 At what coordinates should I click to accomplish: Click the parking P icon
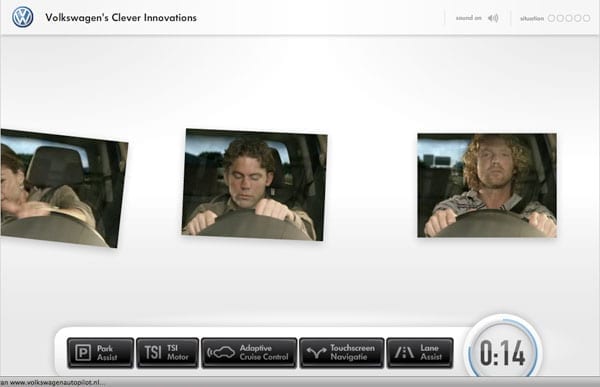coord(83,353)
